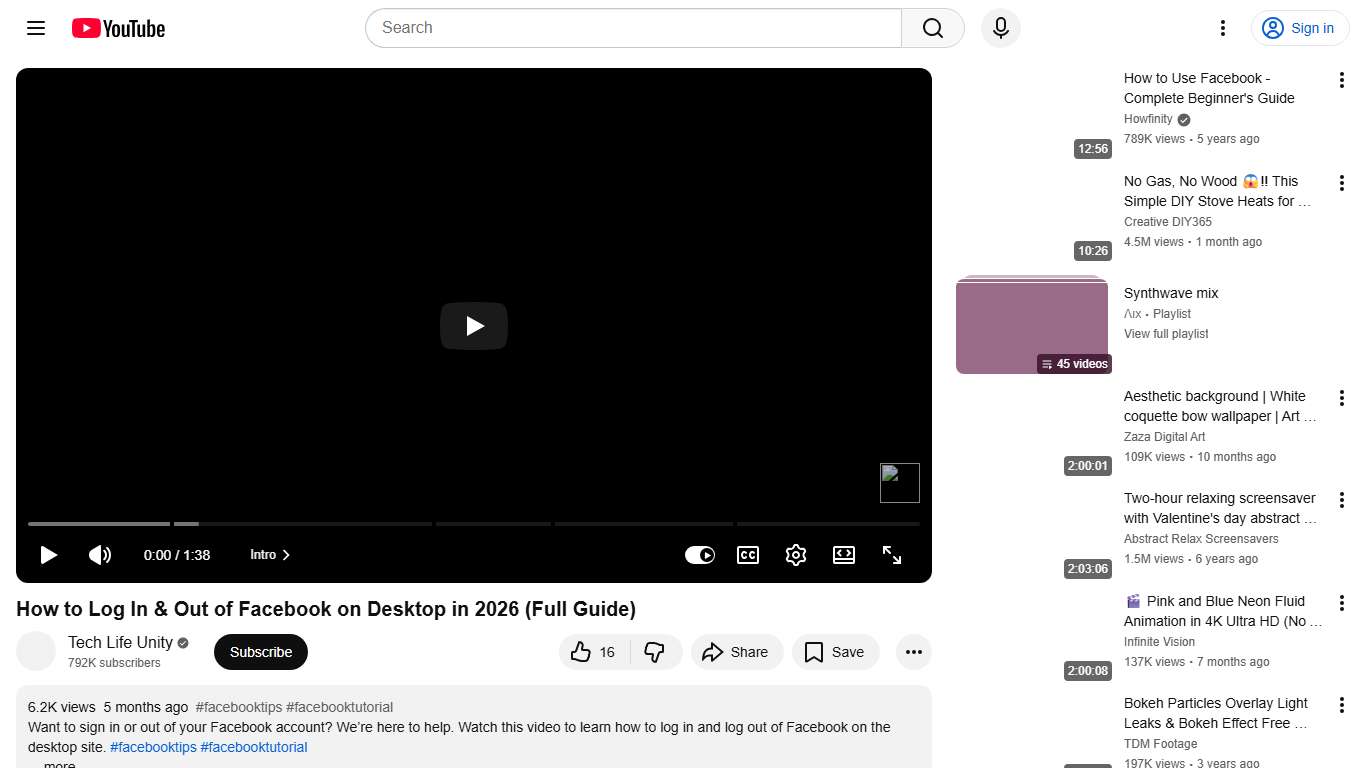Mute the video volume icon
Image resolution: width=1366 pixels, height=768 pixels.
(100, 554)
